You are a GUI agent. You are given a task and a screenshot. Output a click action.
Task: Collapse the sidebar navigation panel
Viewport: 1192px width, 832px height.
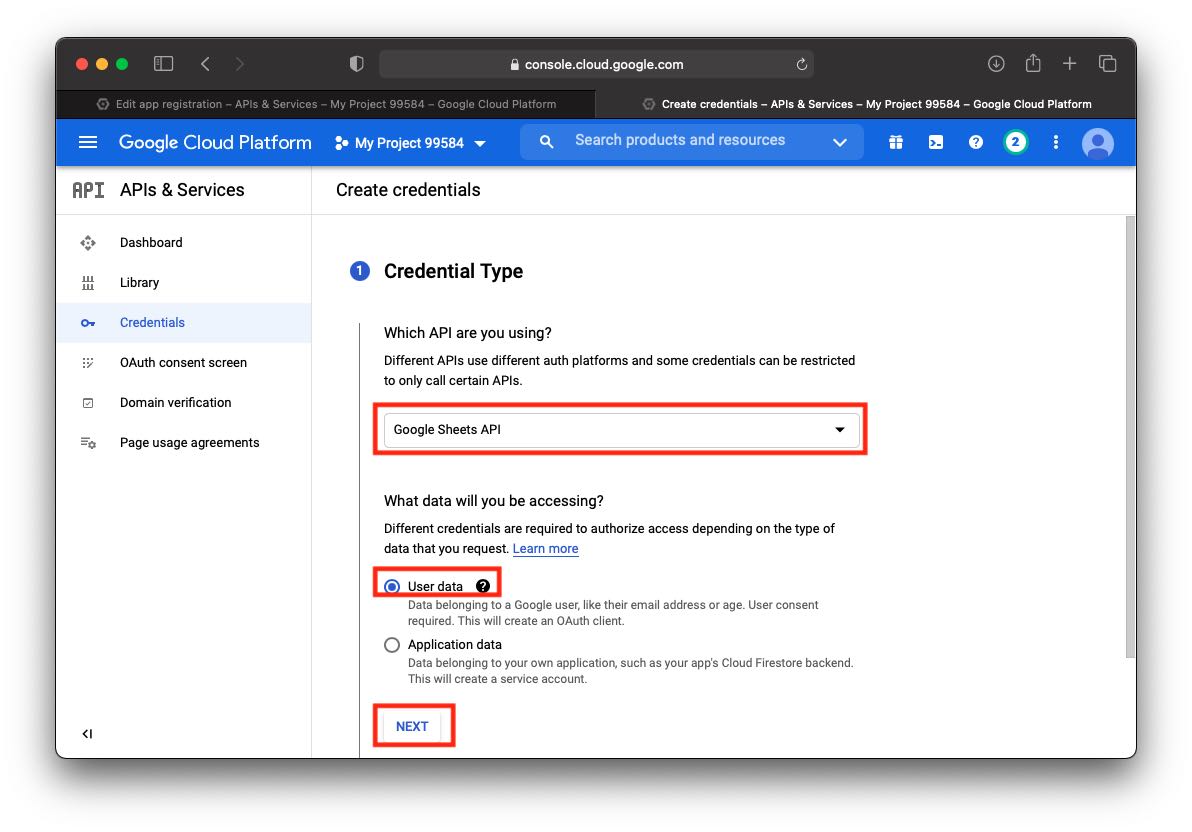pos(87,734)
